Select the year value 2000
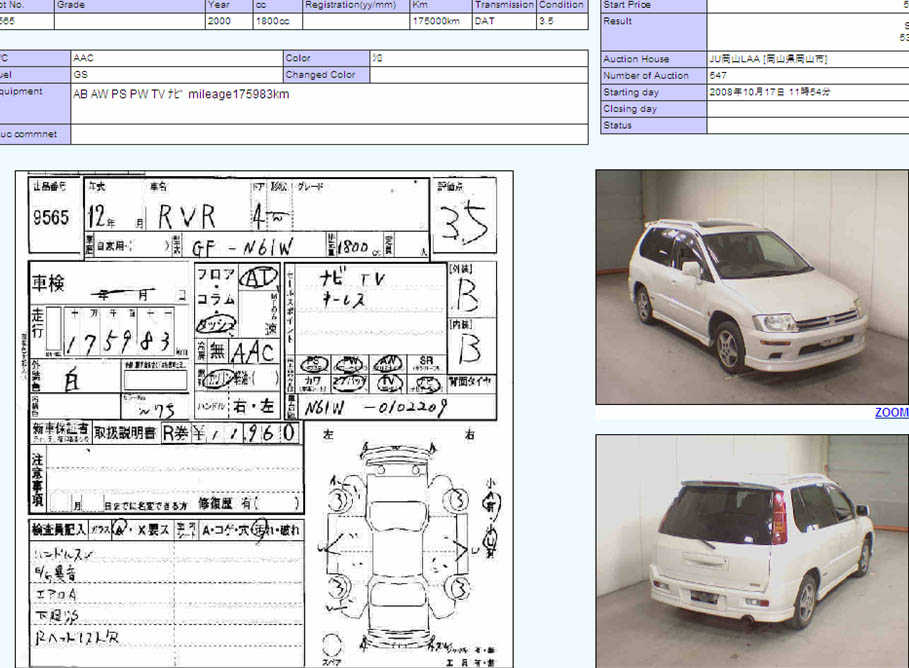 (x=229, y=21)
